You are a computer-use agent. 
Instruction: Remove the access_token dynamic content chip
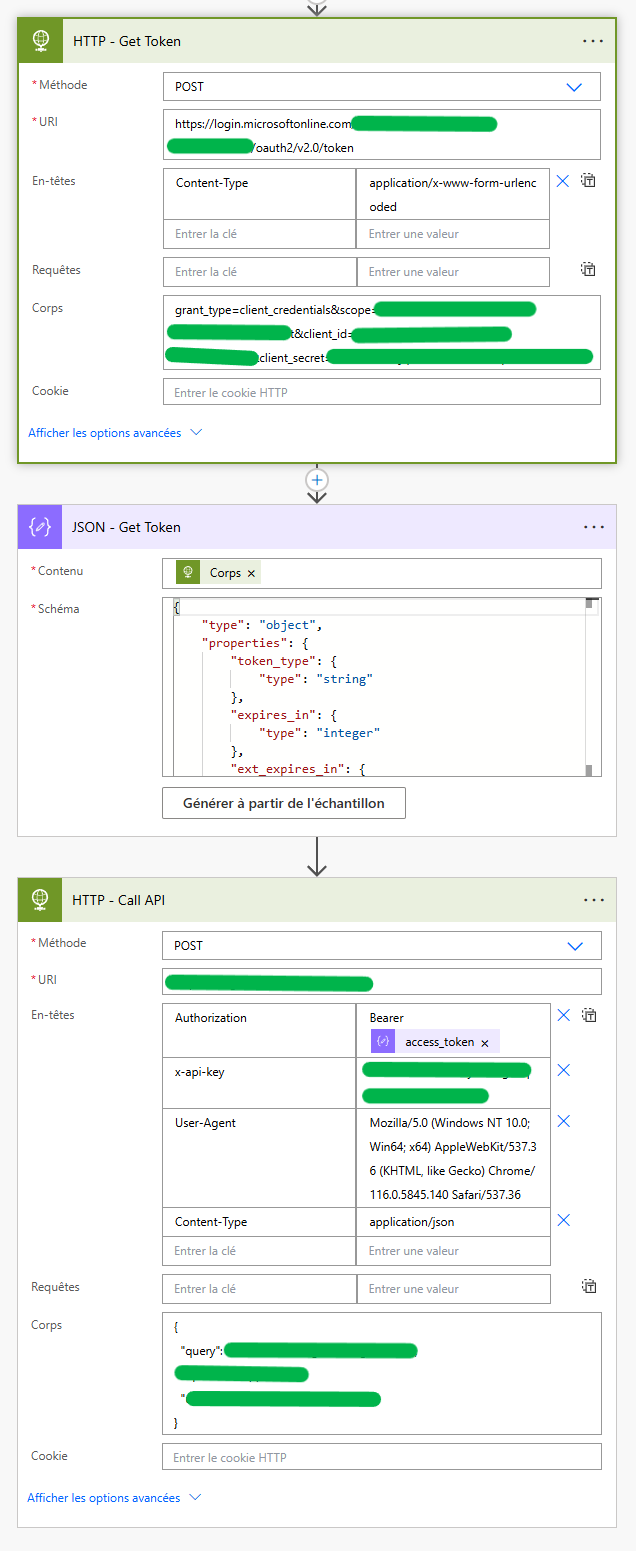coord(485,1040)
